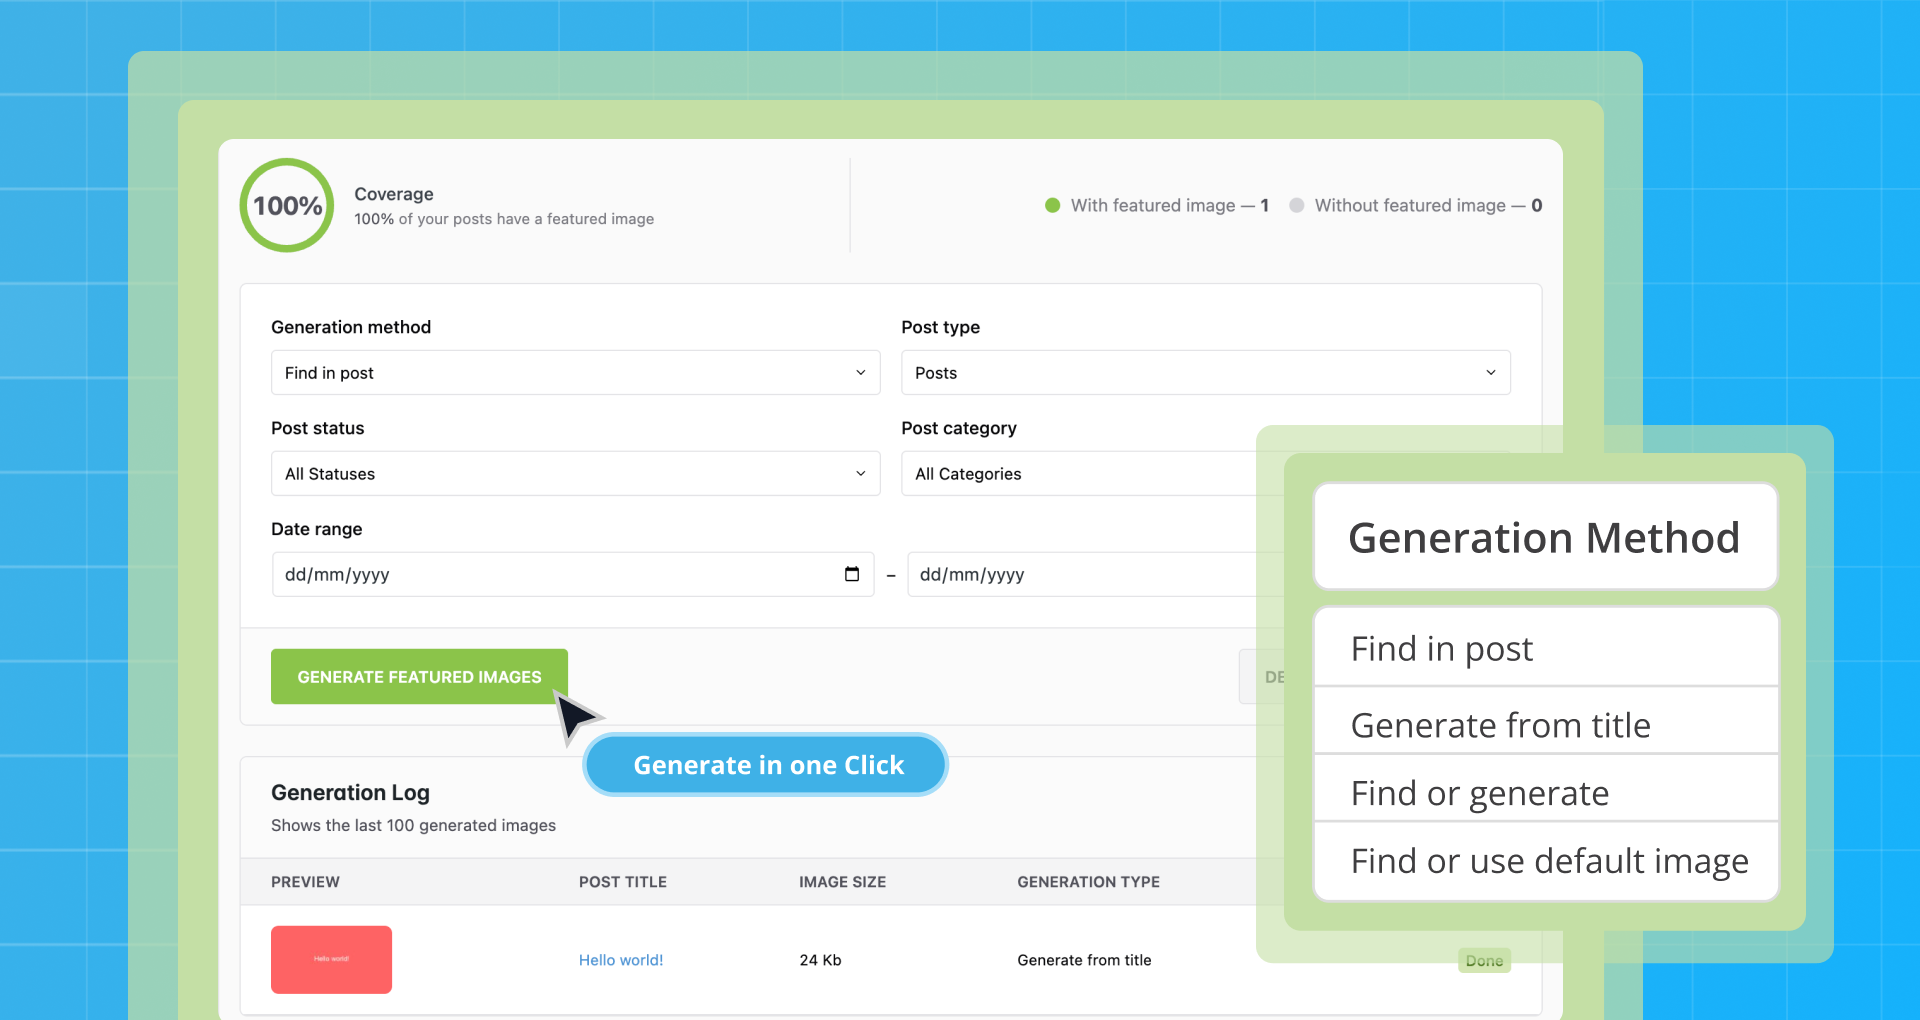Open the Generation method dropdown showing 'Find in post'

tap(575, 372)
